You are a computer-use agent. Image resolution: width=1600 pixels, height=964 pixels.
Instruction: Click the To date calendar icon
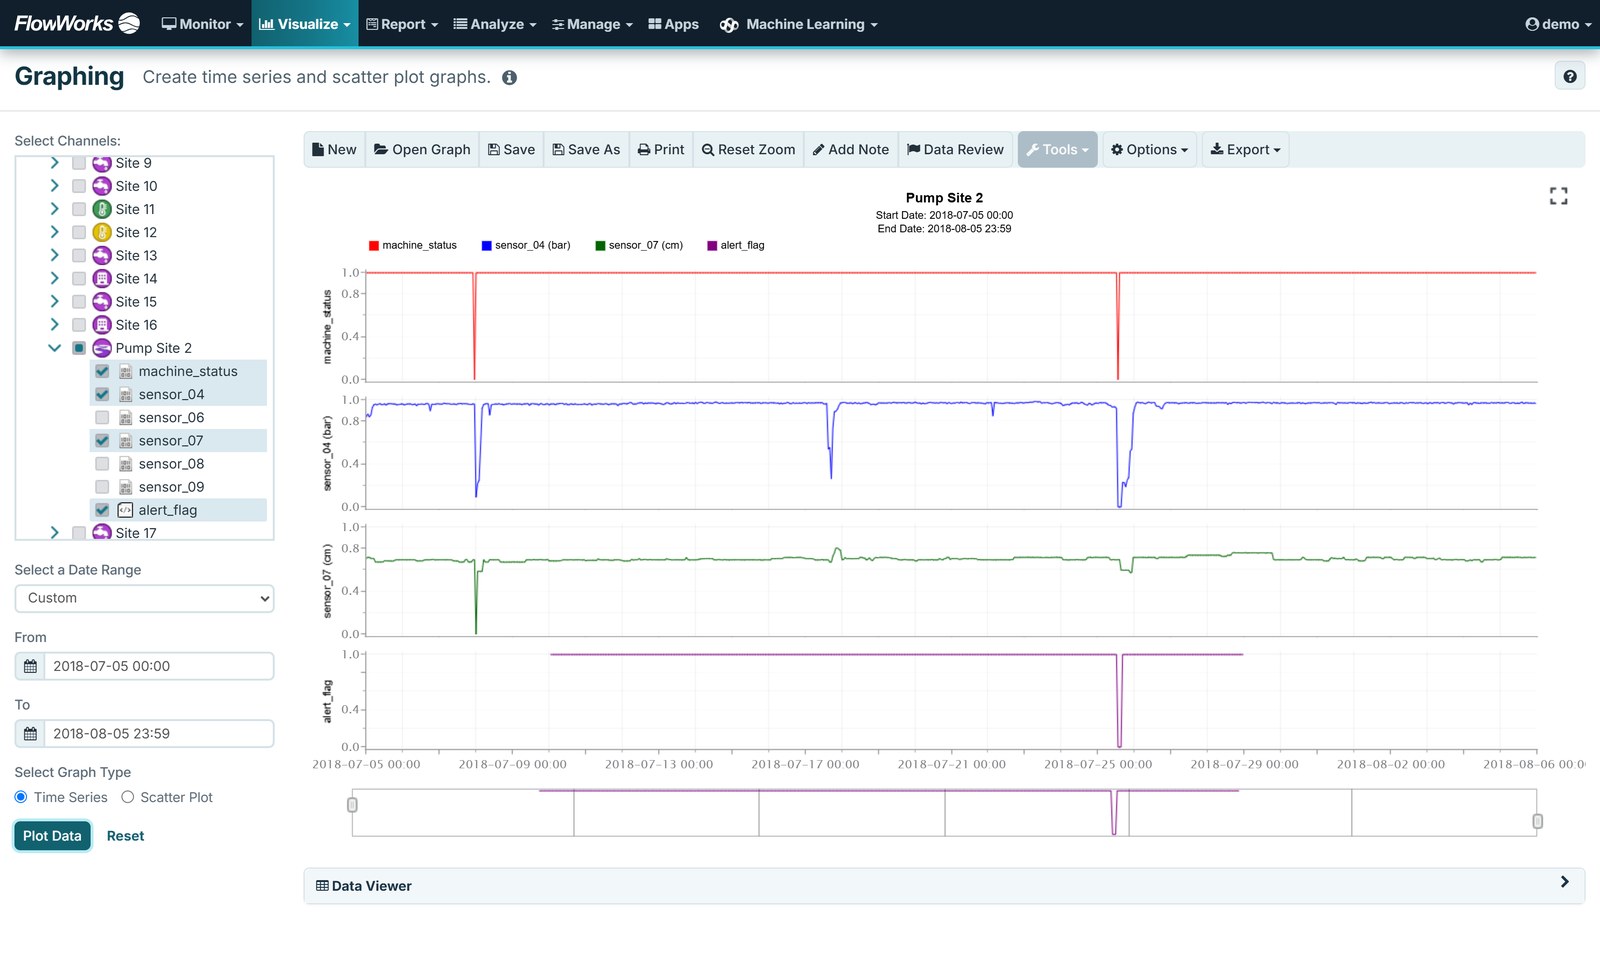click(30, 734)
